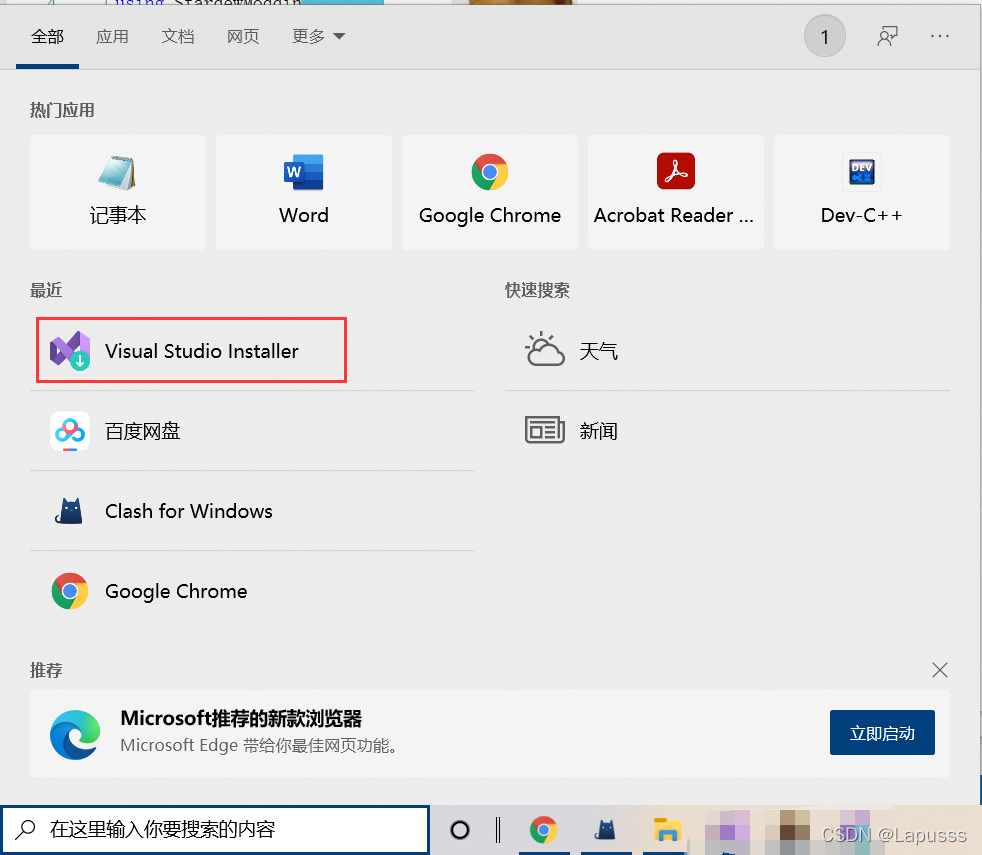Open Clash cat icon on taskbar
This screenshot has width=982, height=855.
(605, 830)
